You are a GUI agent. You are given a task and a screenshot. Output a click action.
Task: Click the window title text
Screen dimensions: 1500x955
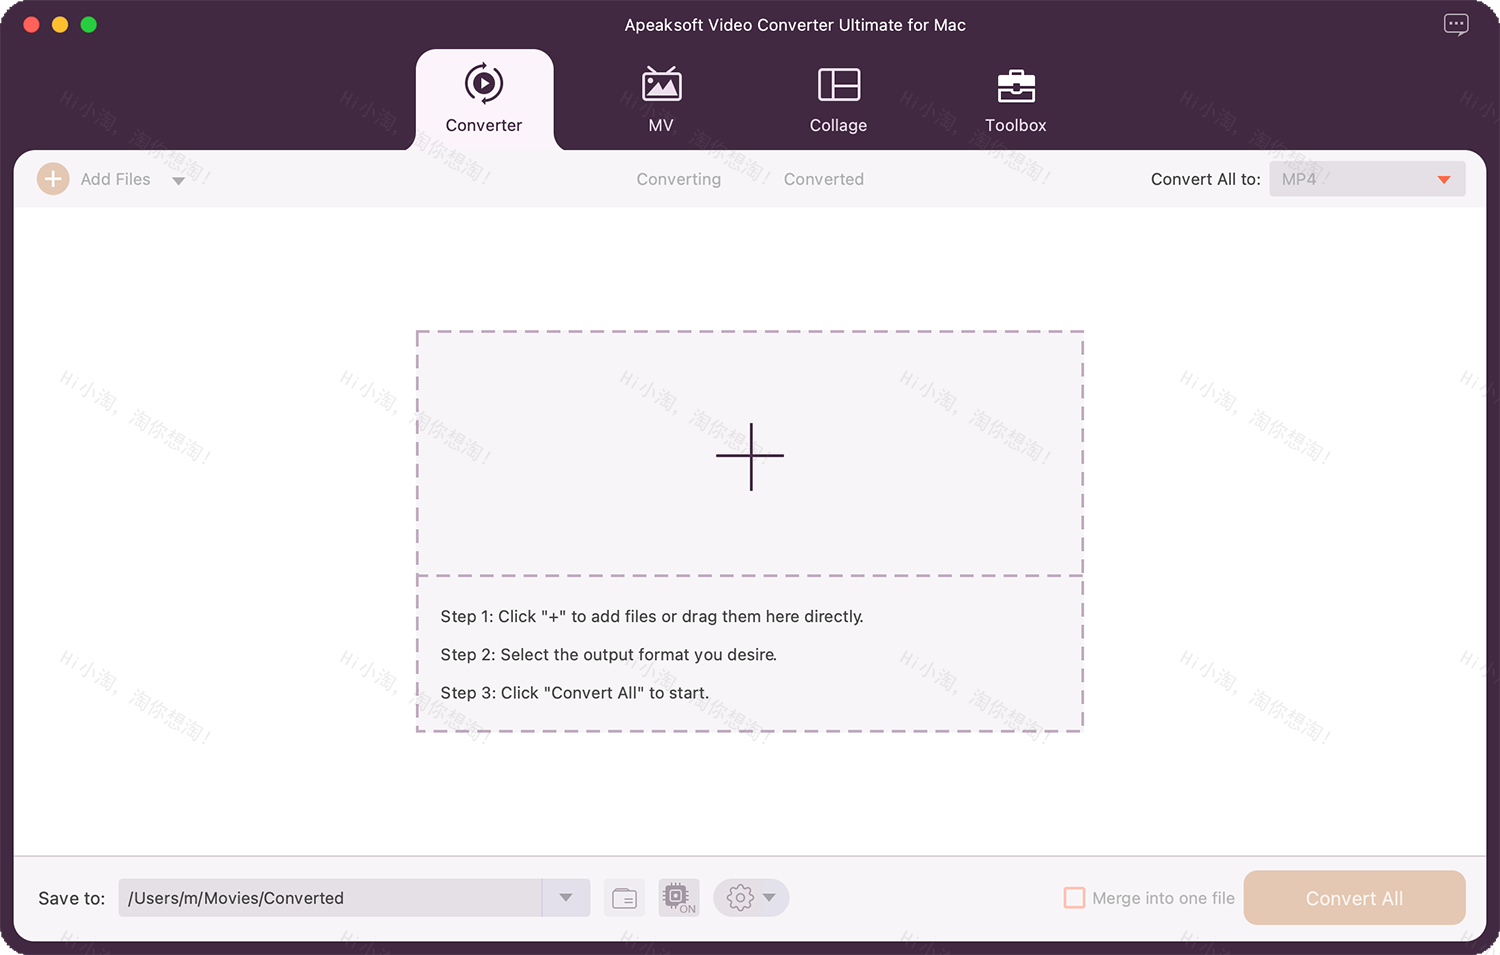795,25
